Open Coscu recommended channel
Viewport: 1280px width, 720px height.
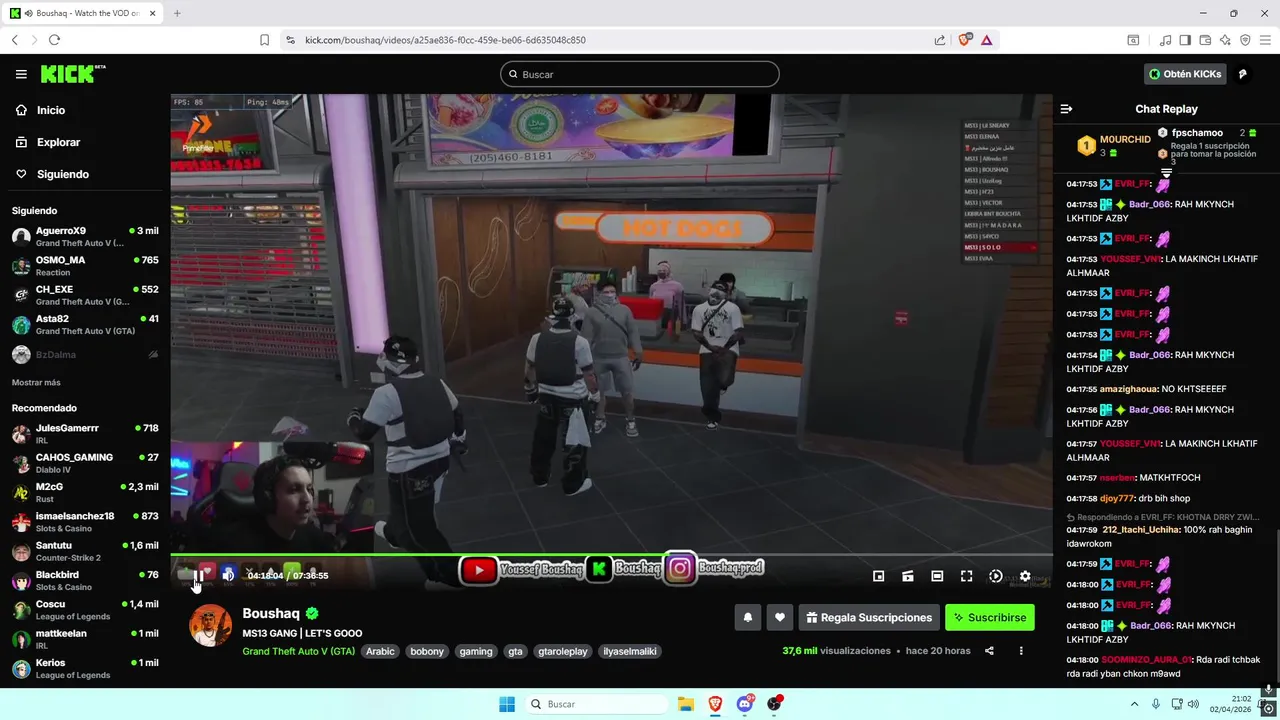(85, 609)
